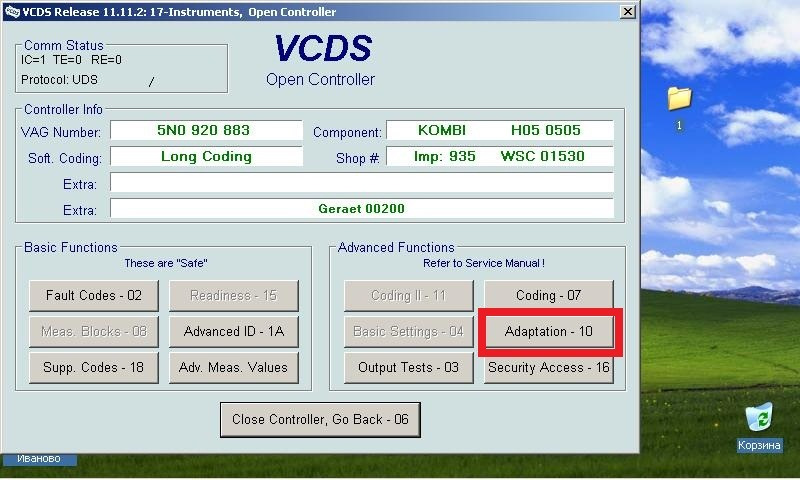
Task: Click the disabled Meas. Blocks - 08 button
Action: 93,332
